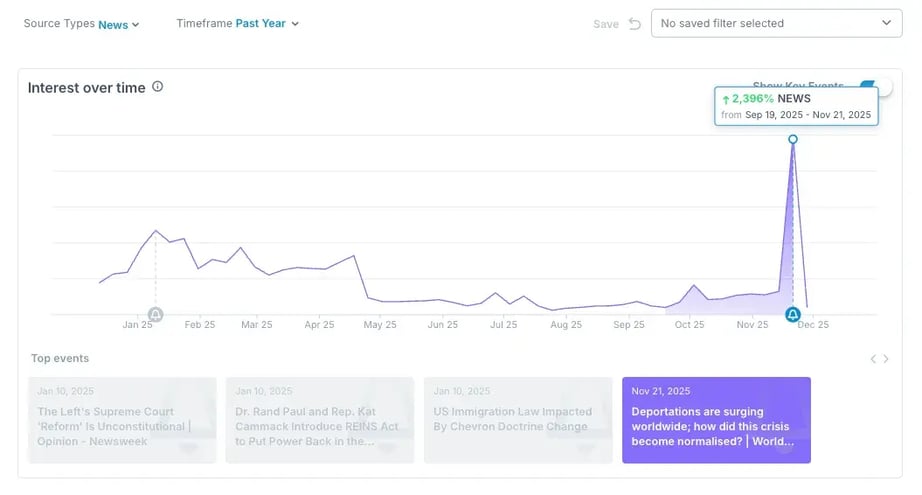Open the Left's Supreme Court Reform event card

pos(122,420)
